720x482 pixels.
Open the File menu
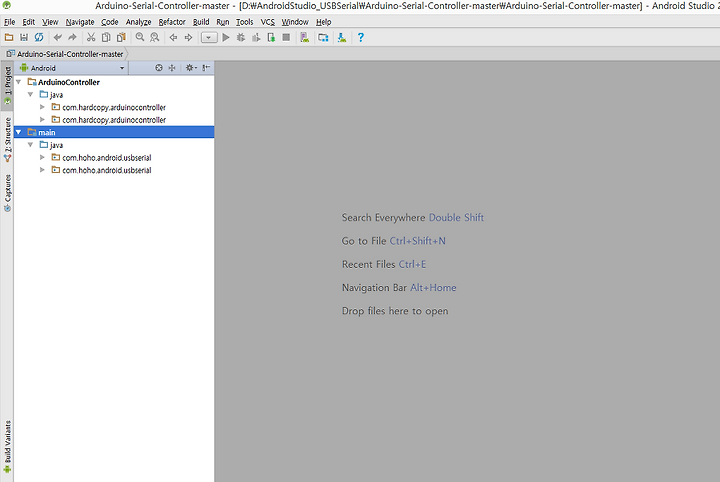pos(9,22)
